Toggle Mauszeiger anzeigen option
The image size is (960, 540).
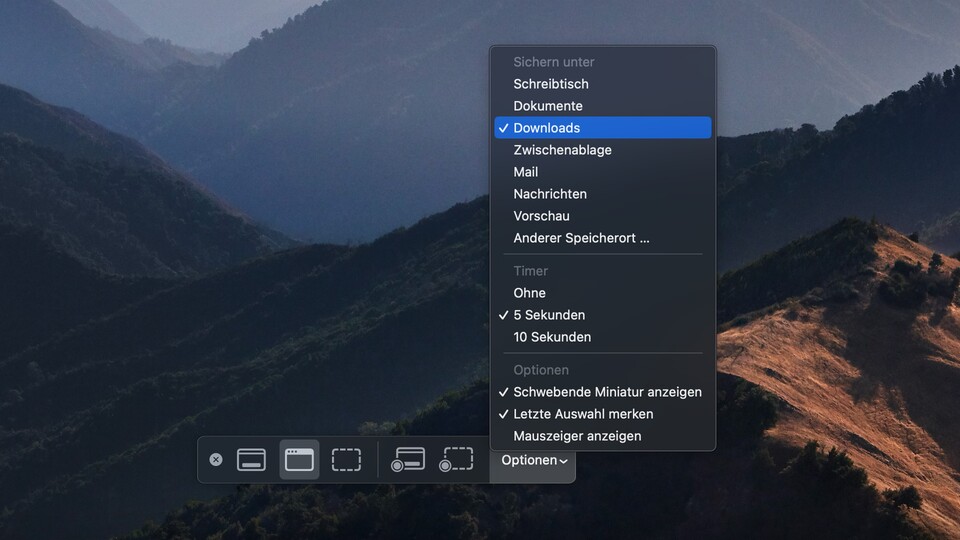(x=603, y=437)
